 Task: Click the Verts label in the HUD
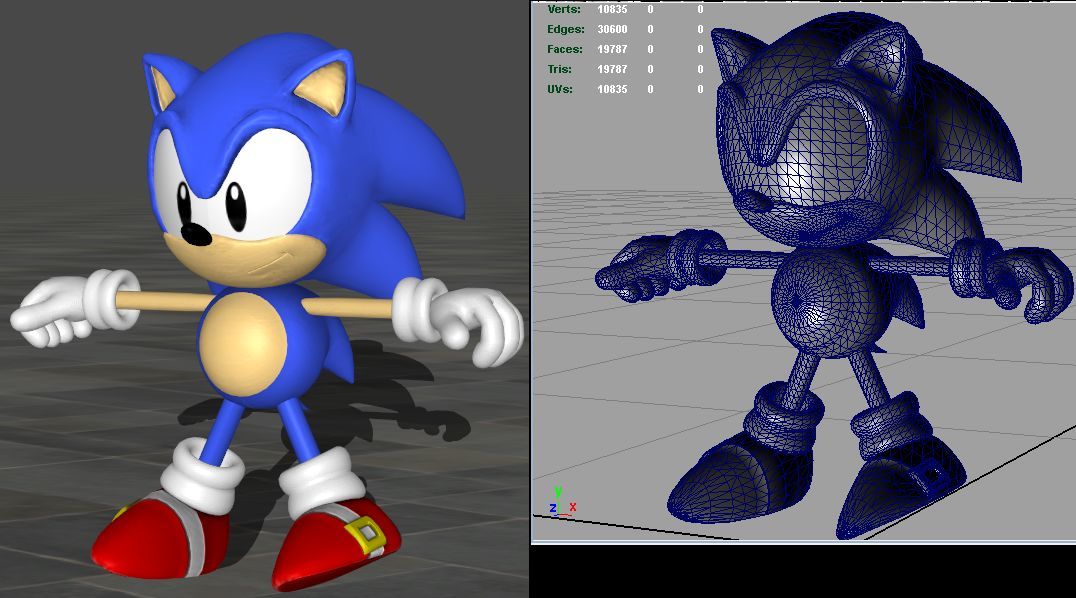[564, 9]
